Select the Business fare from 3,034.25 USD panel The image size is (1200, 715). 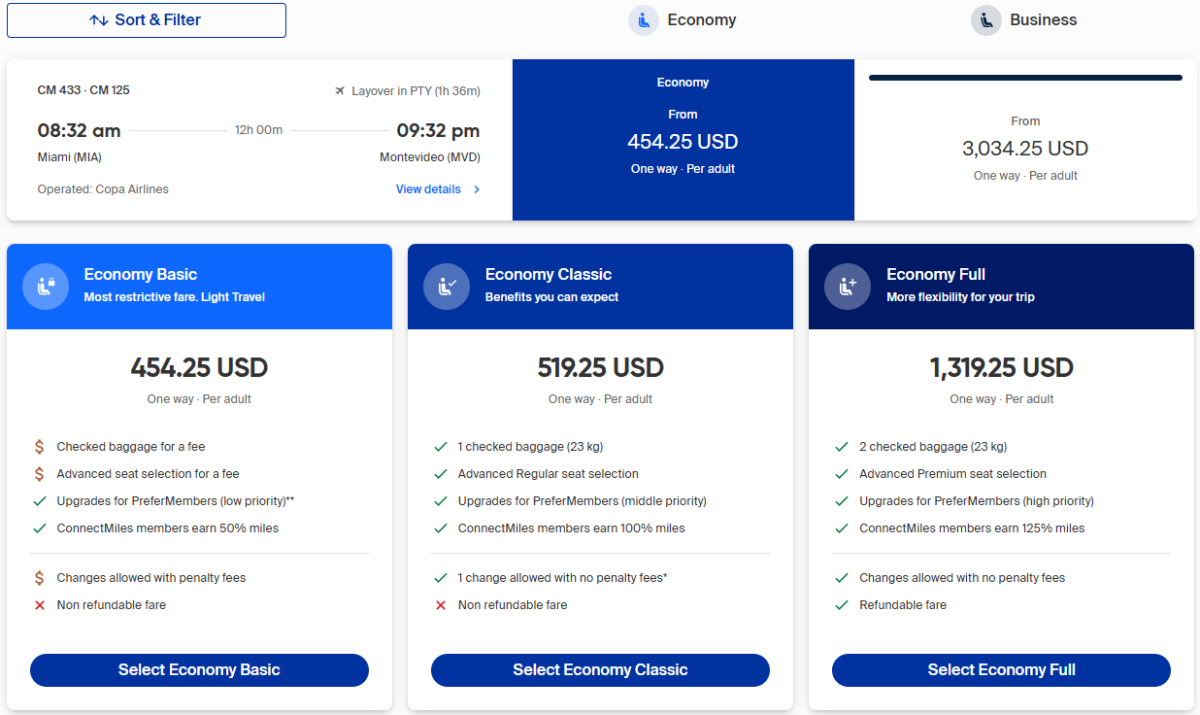pos(1025,147)
